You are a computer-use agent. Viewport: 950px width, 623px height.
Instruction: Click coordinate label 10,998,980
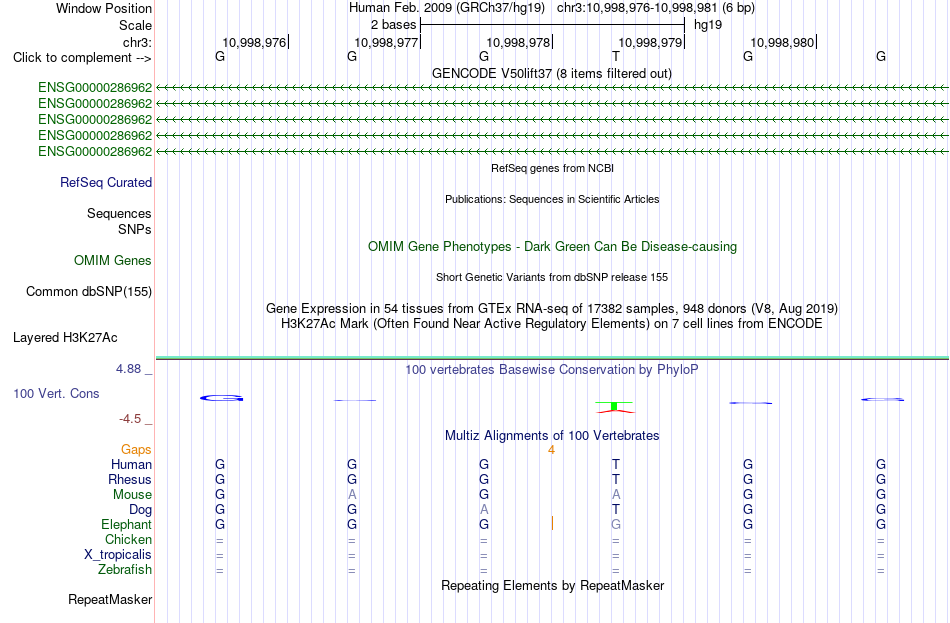tap(782, 42)
